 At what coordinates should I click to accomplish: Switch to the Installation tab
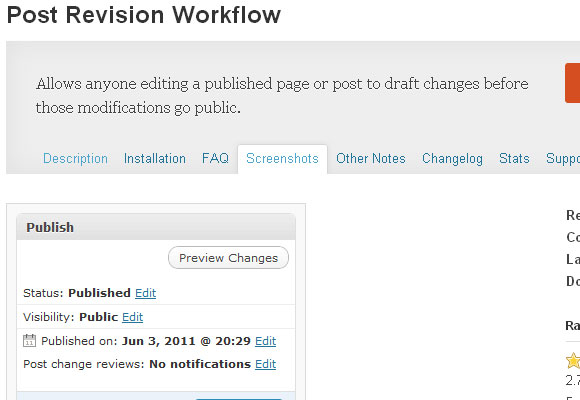click(155, 158)
